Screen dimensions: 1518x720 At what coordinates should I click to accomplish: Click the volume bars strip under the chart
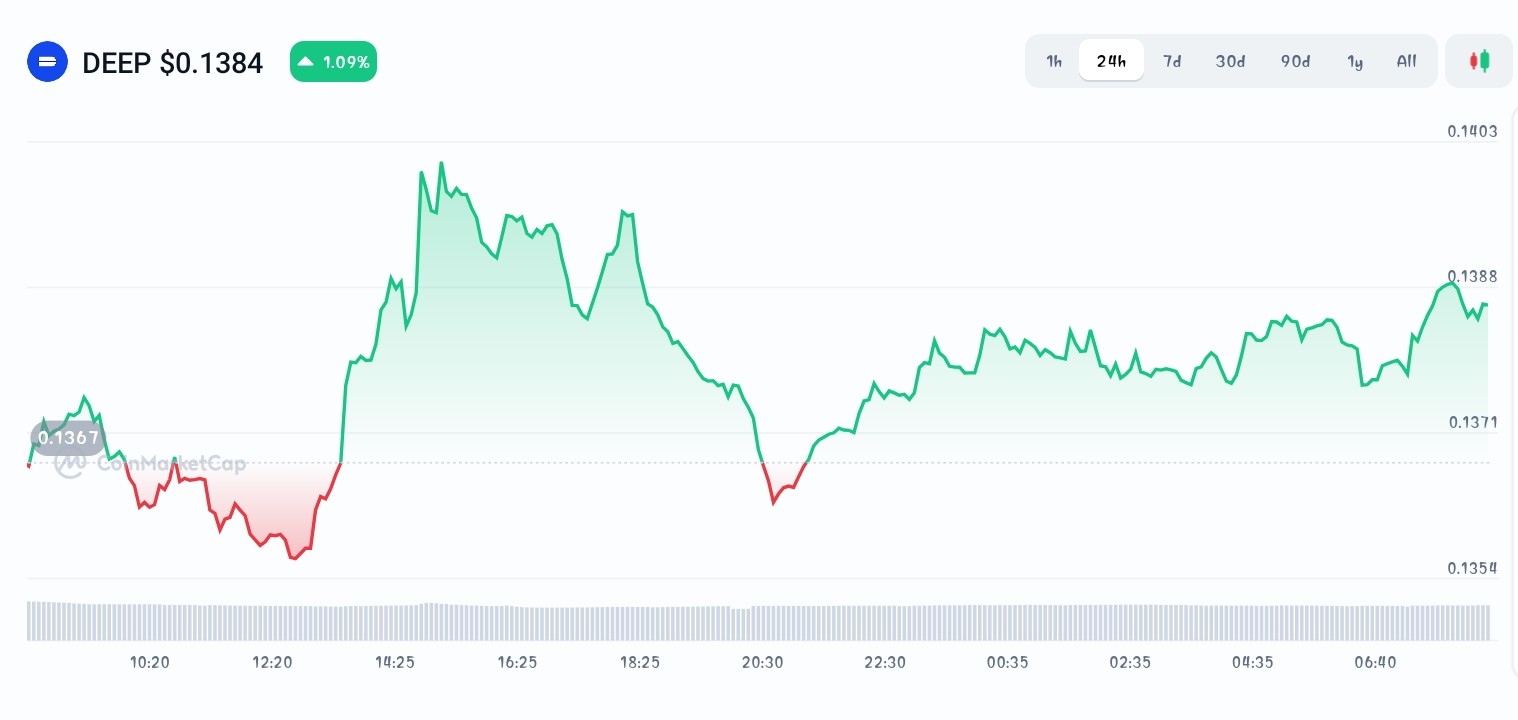[x=758, y=621]
